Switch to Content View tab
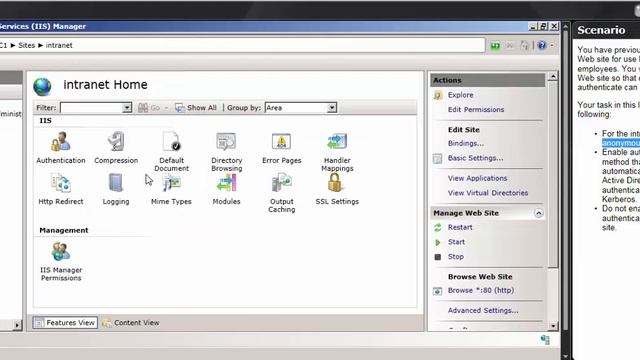 point(131,322)
